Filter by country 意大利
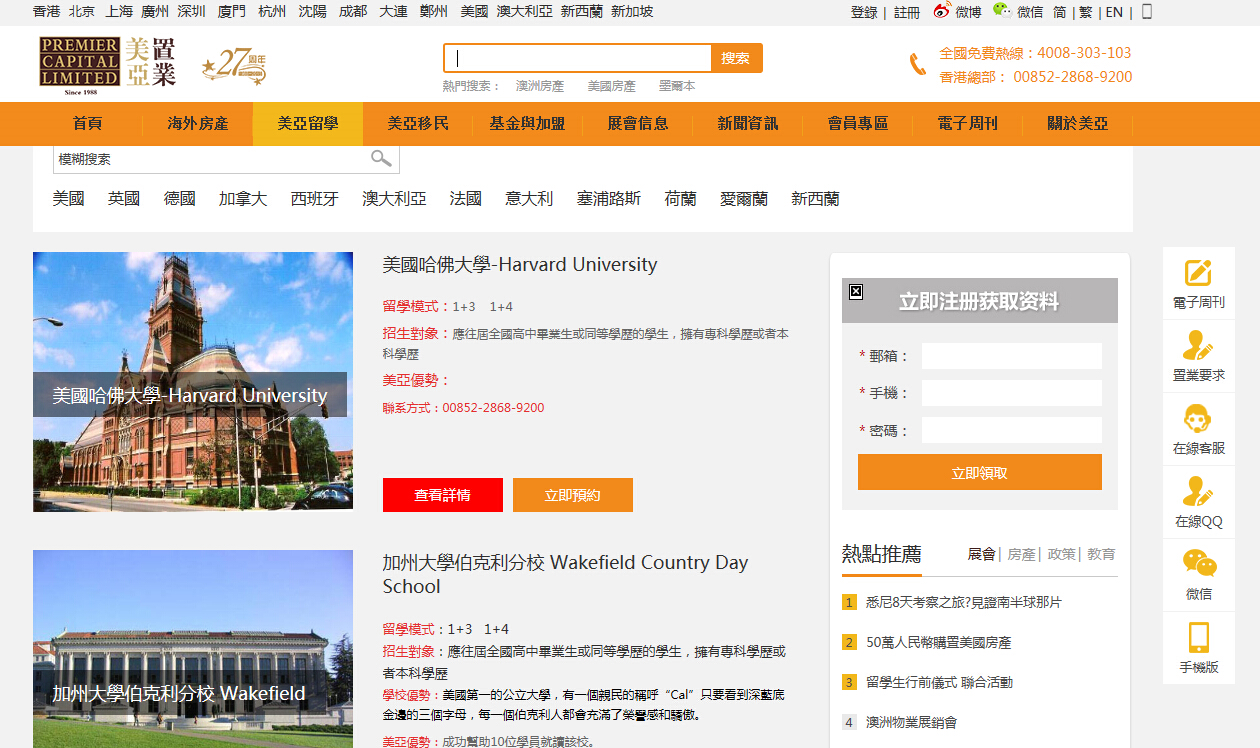This screenshot has width=1260, height=748. pyautogui.click(x=529, y=199)
